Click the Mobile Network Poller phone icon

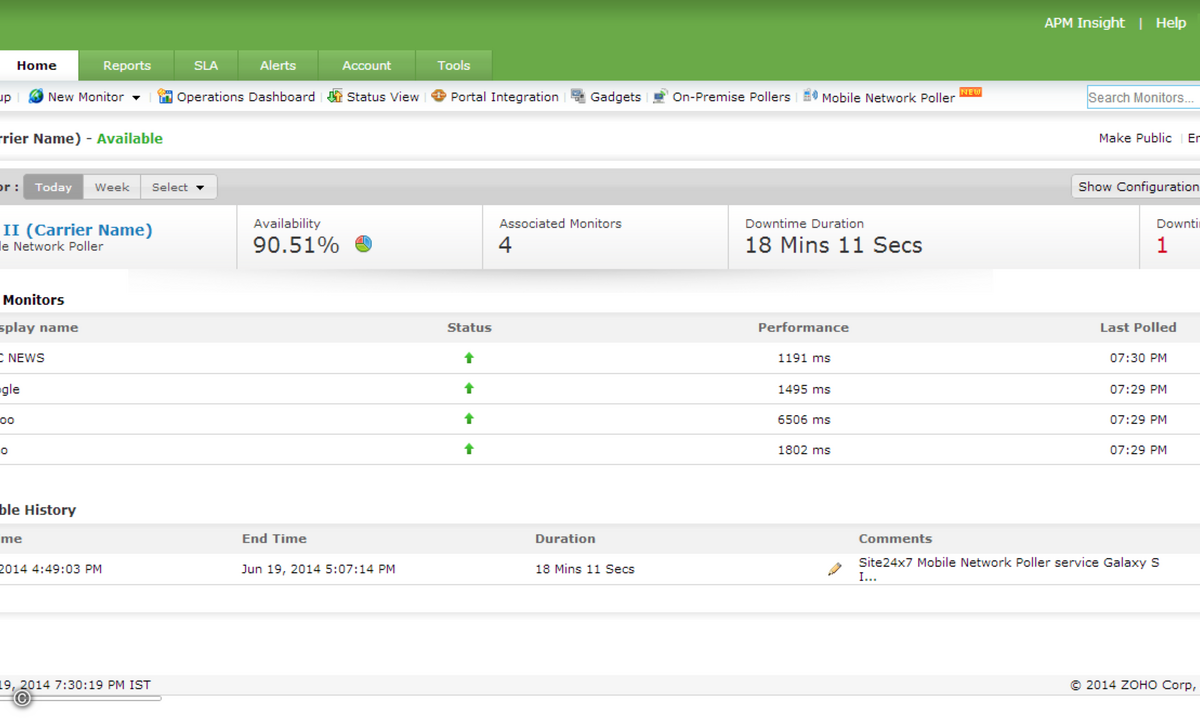[x=810, y=97]
